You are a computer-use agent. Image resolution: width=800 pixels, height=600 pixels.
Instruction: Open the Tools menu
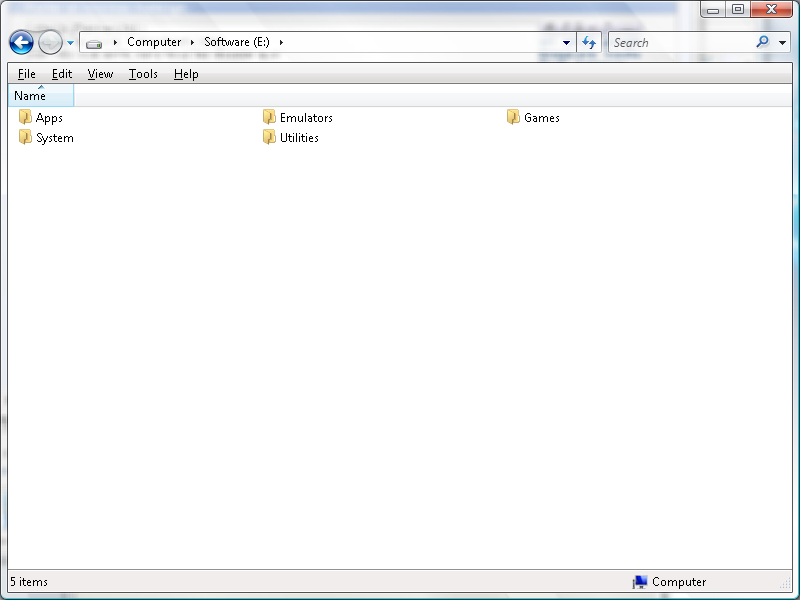[143, 74]
